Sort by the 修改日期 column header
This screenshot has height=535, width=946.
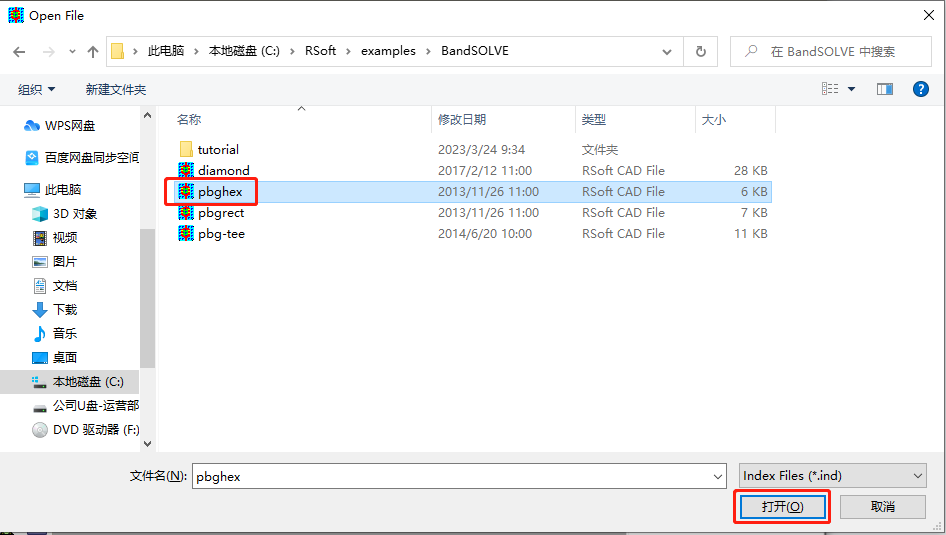461,119
